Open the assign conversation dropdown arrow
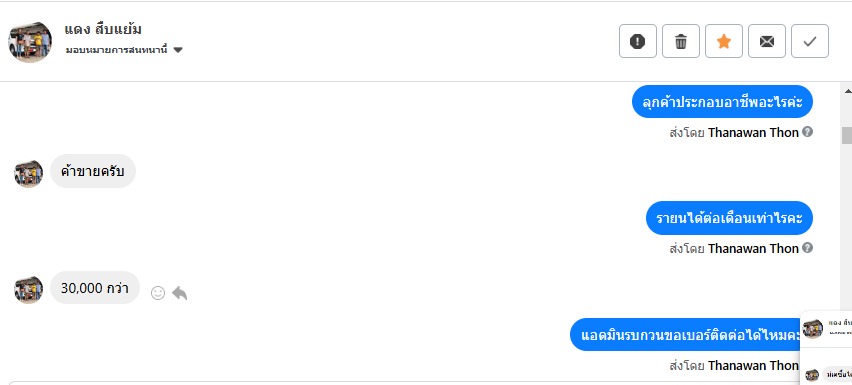 [178, 51]
